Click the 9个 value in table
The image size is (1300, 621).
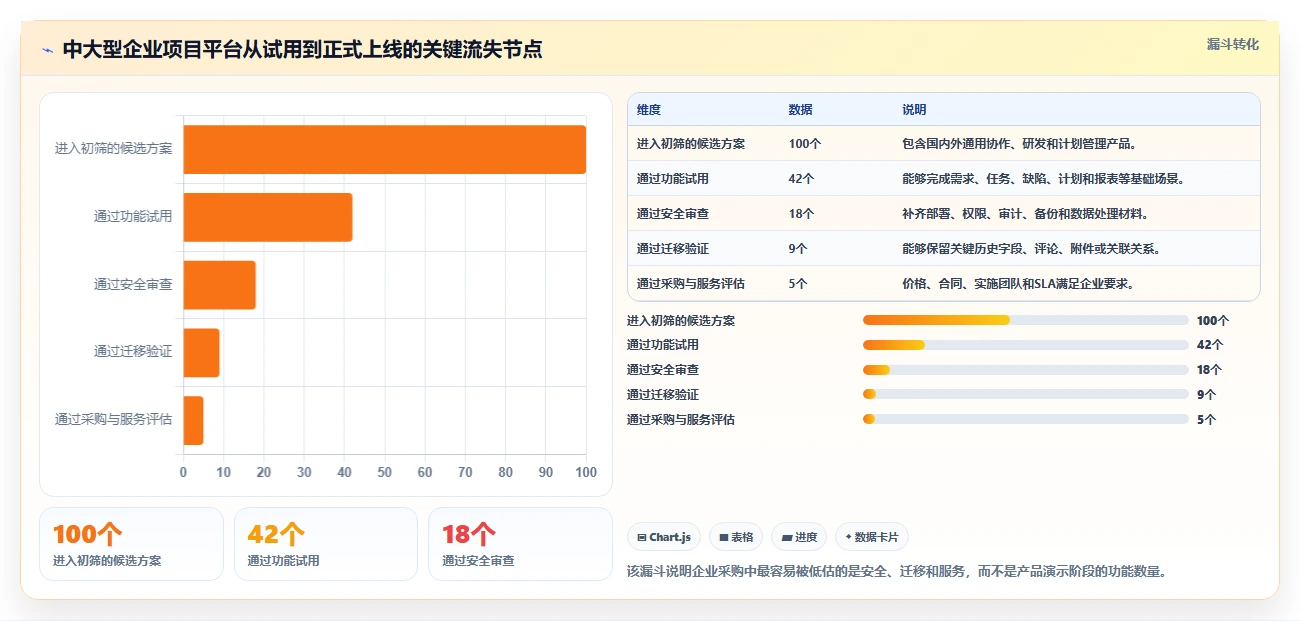point(798,249)
